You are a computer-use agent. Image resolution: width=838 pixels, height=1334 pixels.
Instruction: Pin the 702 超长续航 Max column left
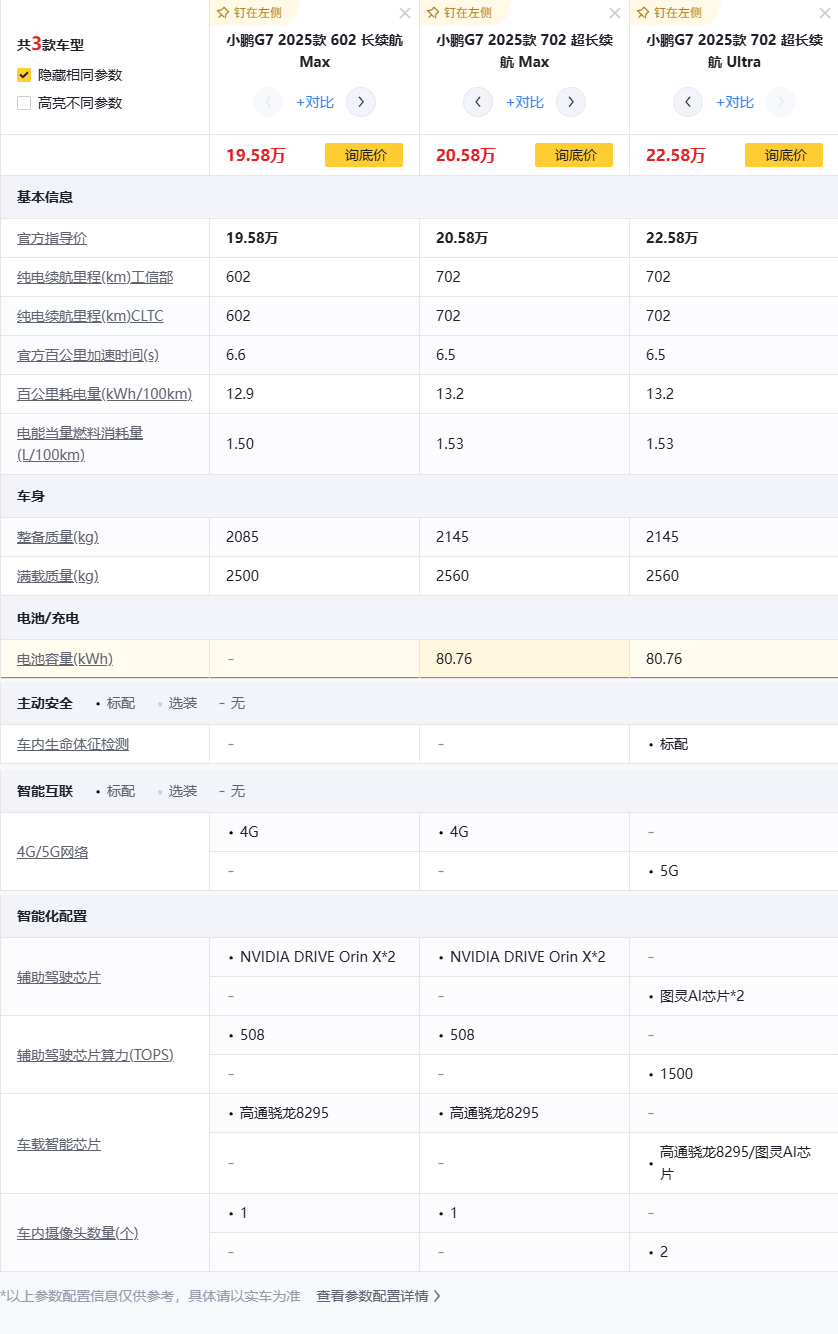(x=459, y=12)
